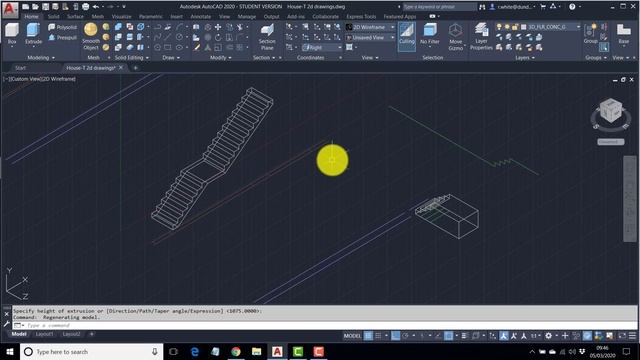Screen dimensions: 640x360
Task: Toggle Snap mode in status bar
Action: coord(378,336)
